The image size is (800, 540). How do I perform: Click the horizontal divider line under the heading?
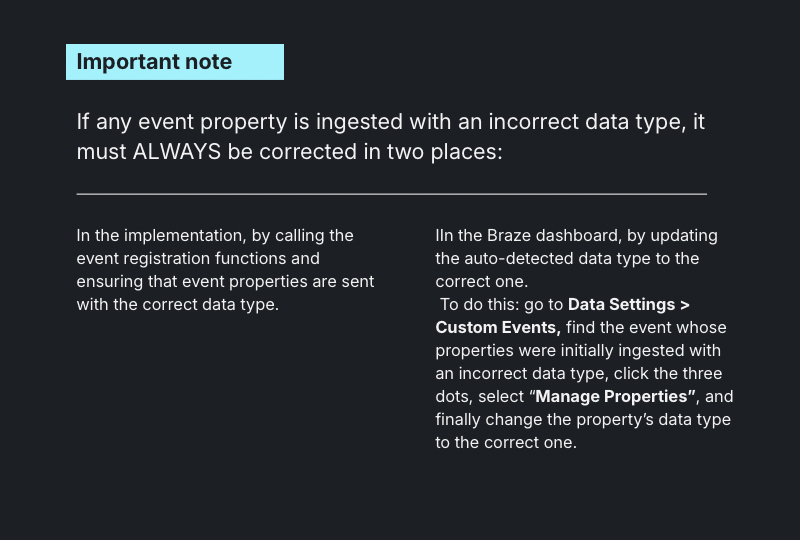pos(391,192)
